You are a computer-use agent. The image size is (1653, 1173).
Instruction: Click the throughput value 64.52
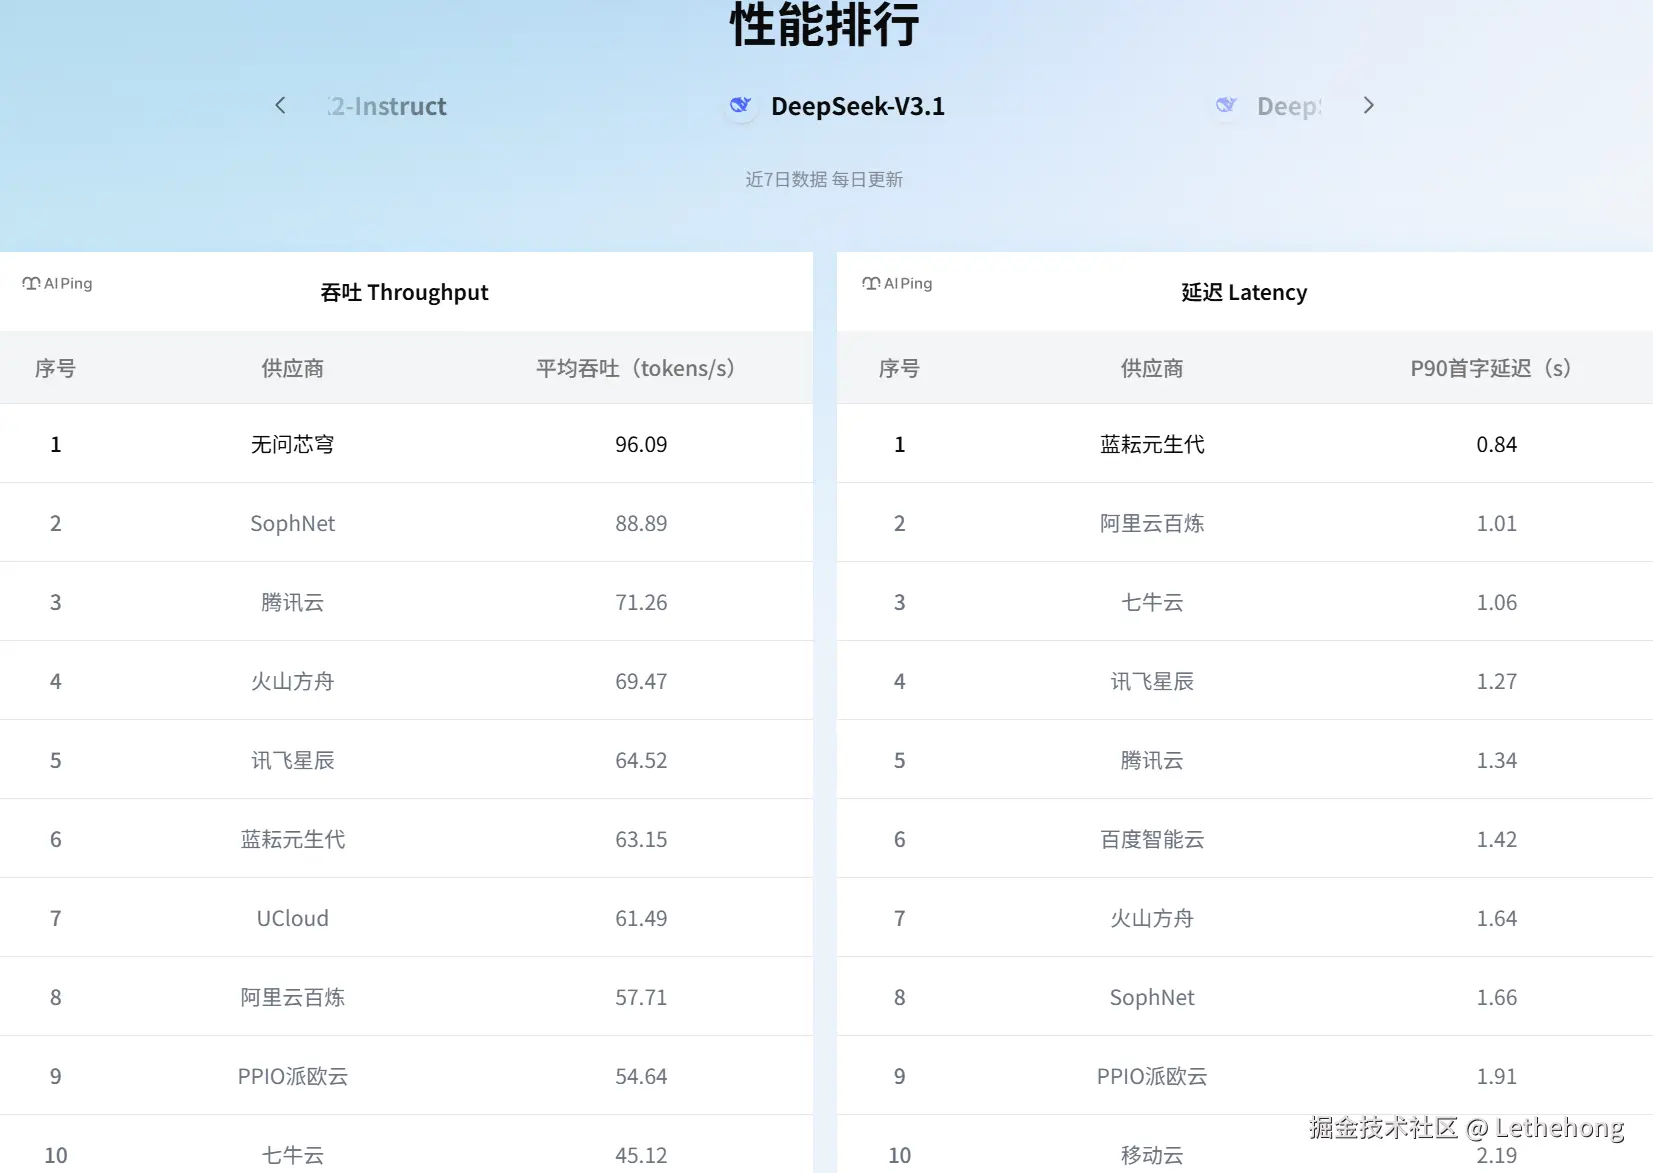(x=641, y=760)
